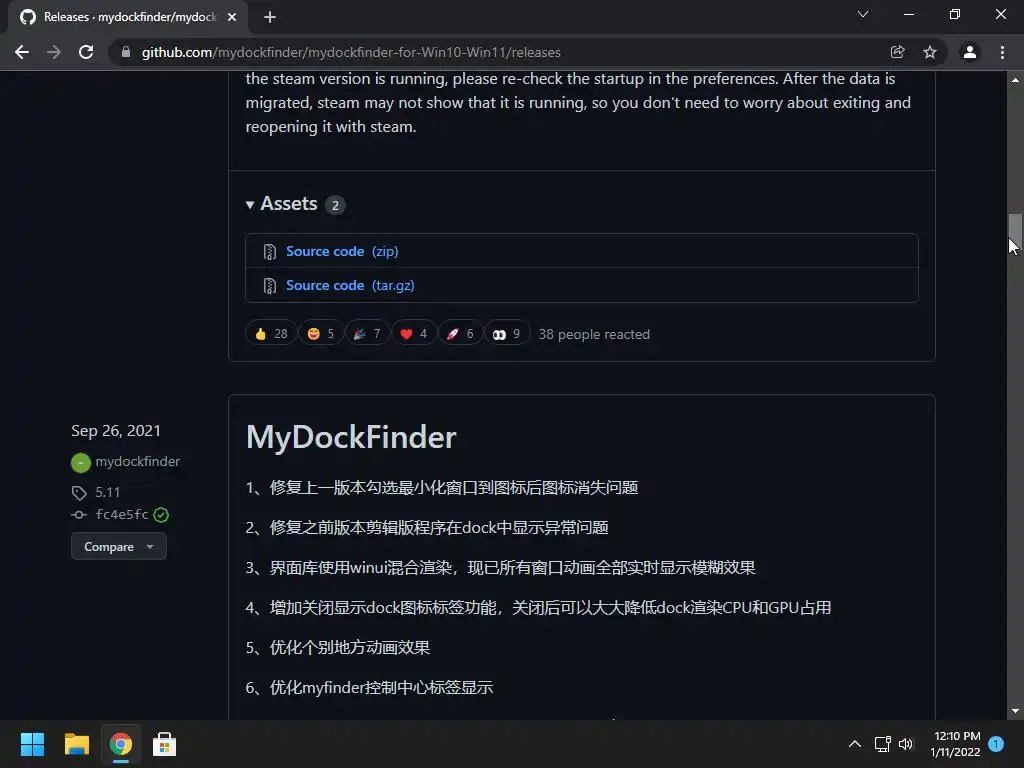Click the network tray icon
The image size is (1024, 768).
coord(882,744)
